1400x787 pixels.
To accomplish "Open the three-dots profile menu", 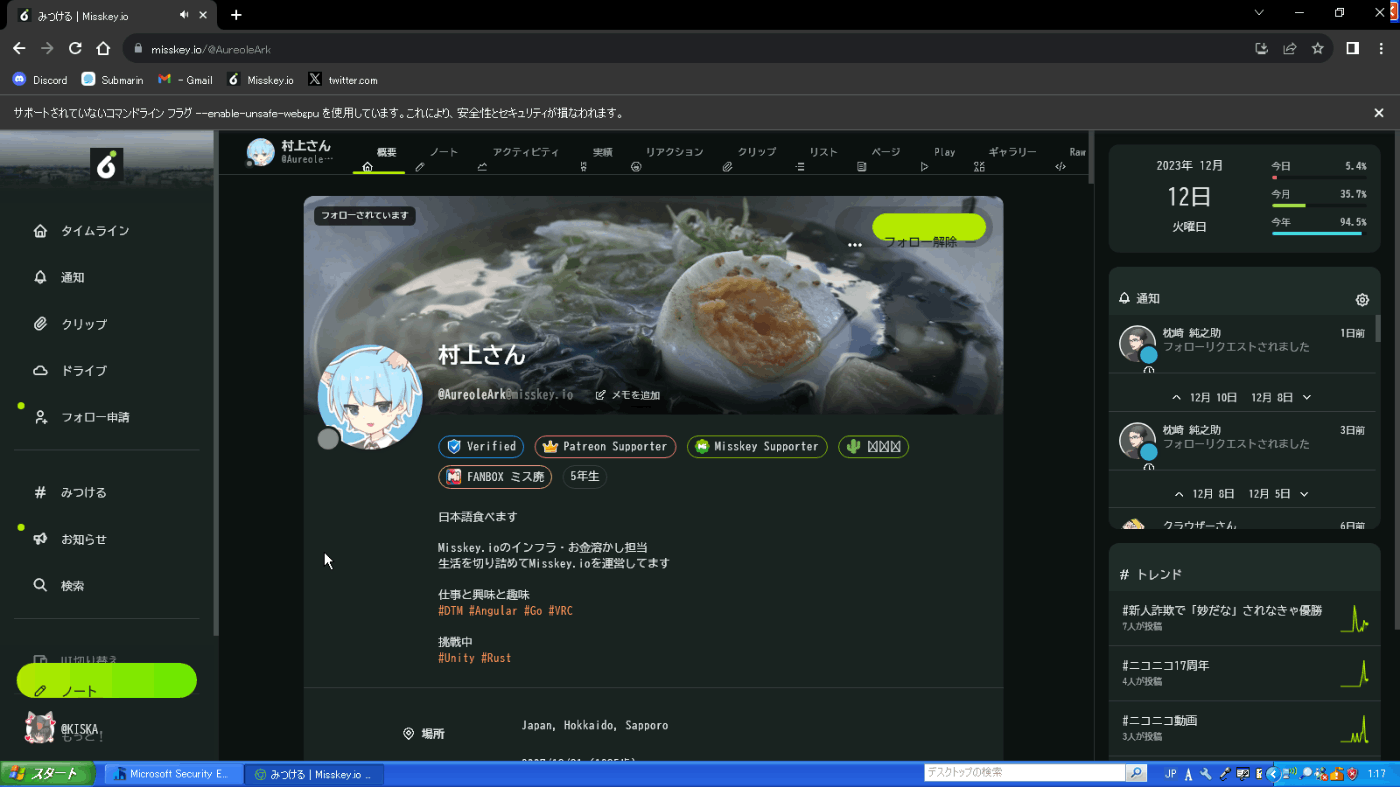I will coord(854,244).
